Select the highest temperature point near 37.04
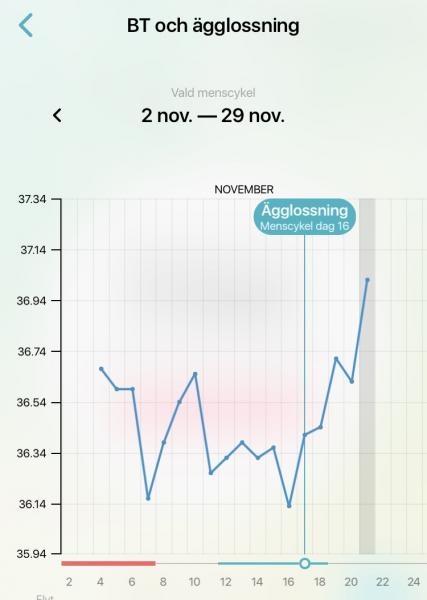The height and width of the screenshot is (600, 427). coord(367,280)
